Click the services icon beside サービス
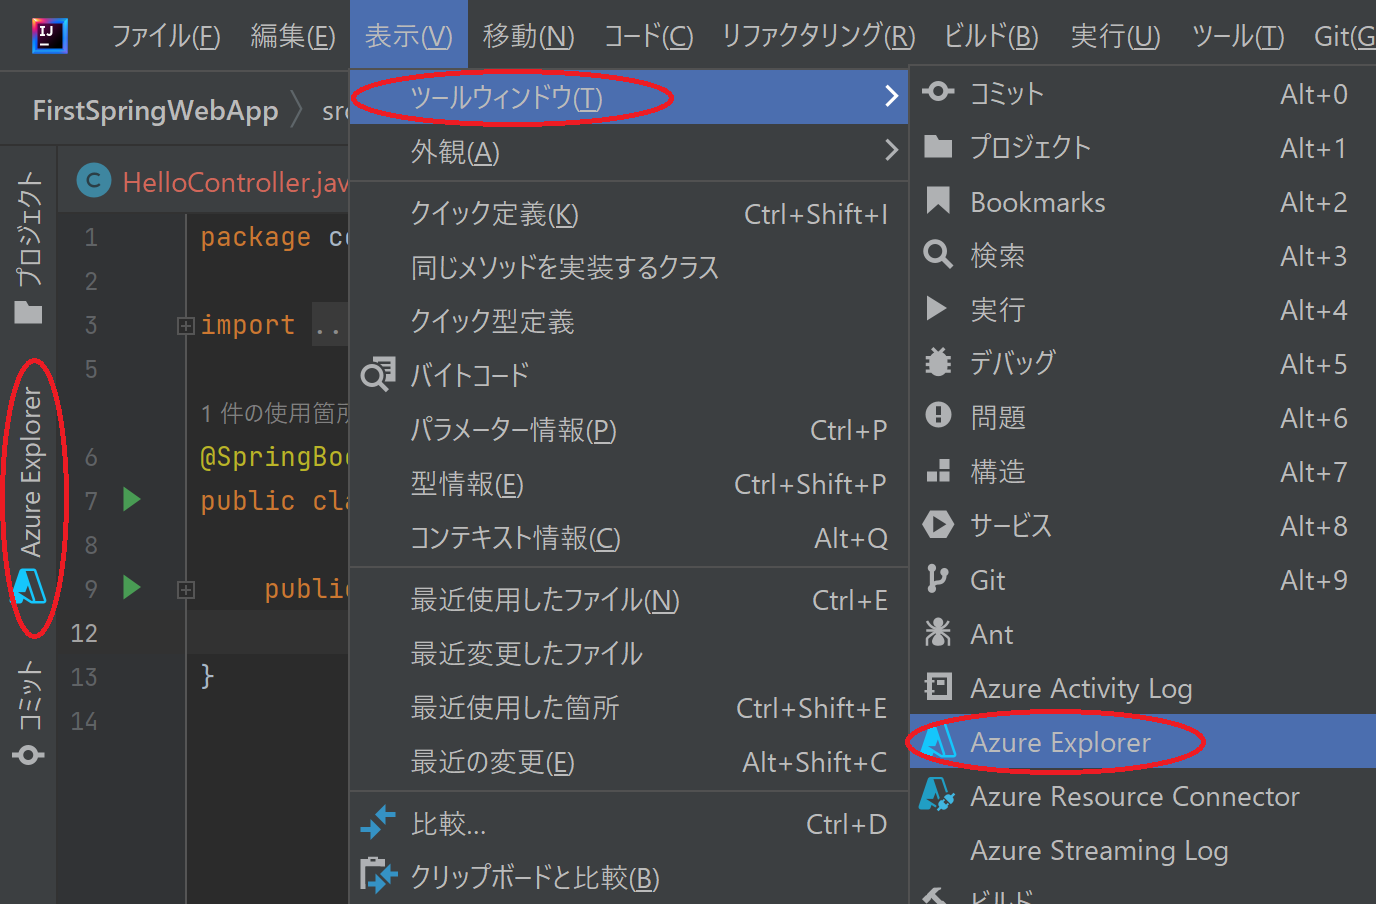 click(938, 524)
